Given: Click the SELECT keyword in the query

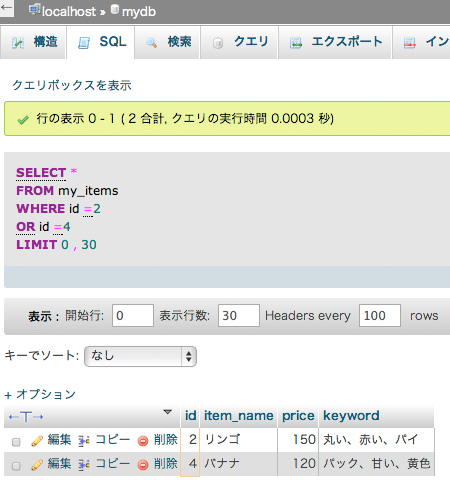Looking at the screenshot, I should click(x=41, y=173).
